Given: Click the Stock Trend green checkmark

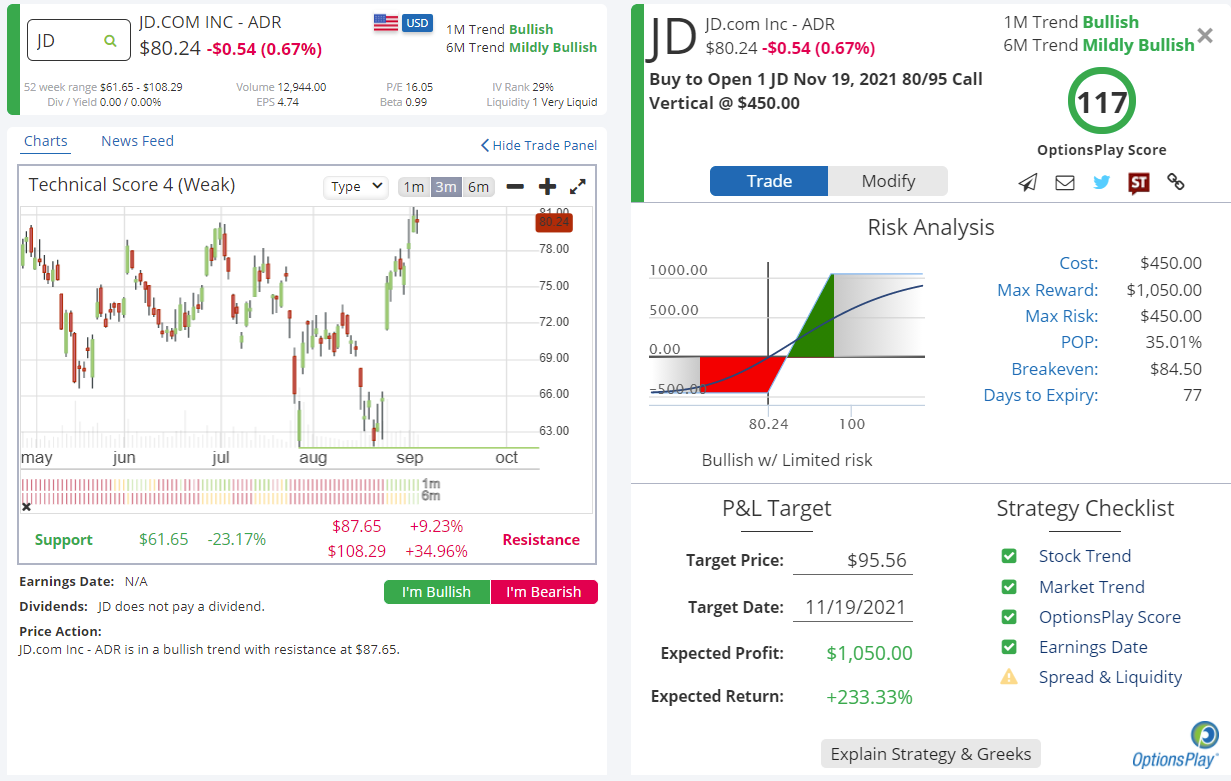Looking at the screenshot, I should tap(1009, 556).
